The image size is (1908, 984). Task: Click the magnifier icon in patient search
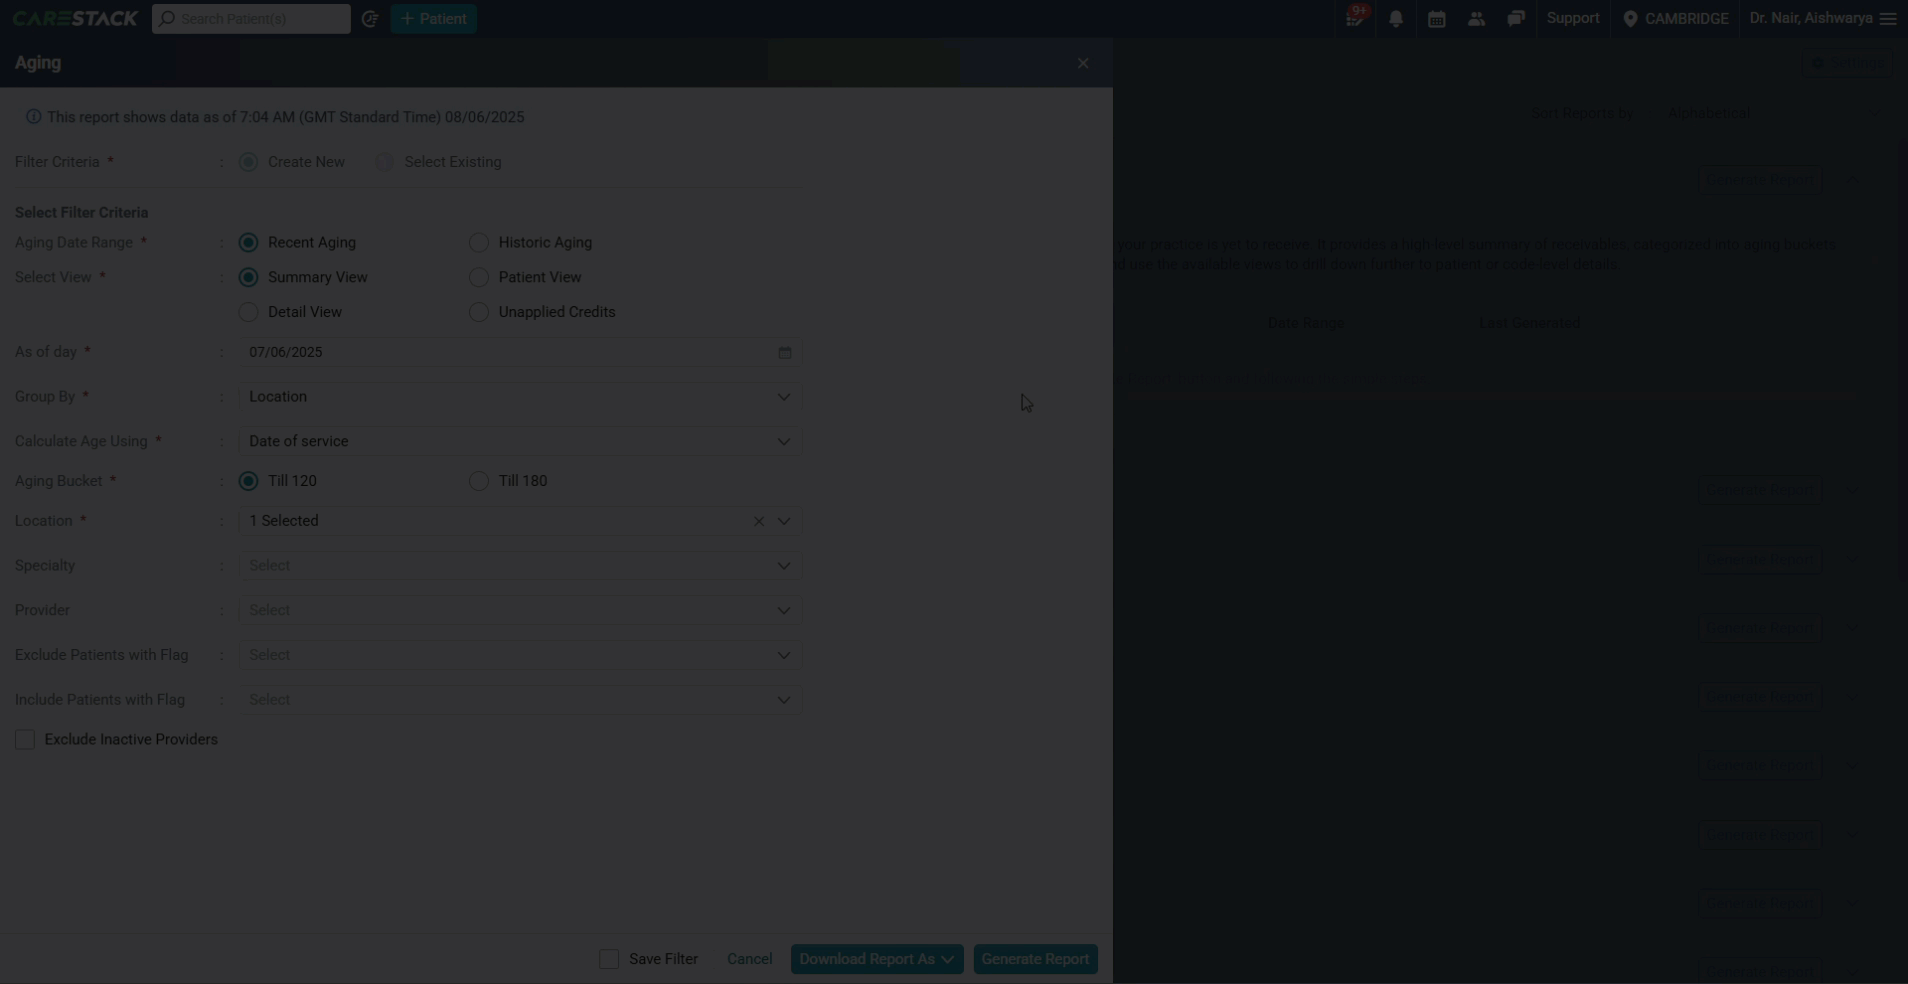[168, 18]
